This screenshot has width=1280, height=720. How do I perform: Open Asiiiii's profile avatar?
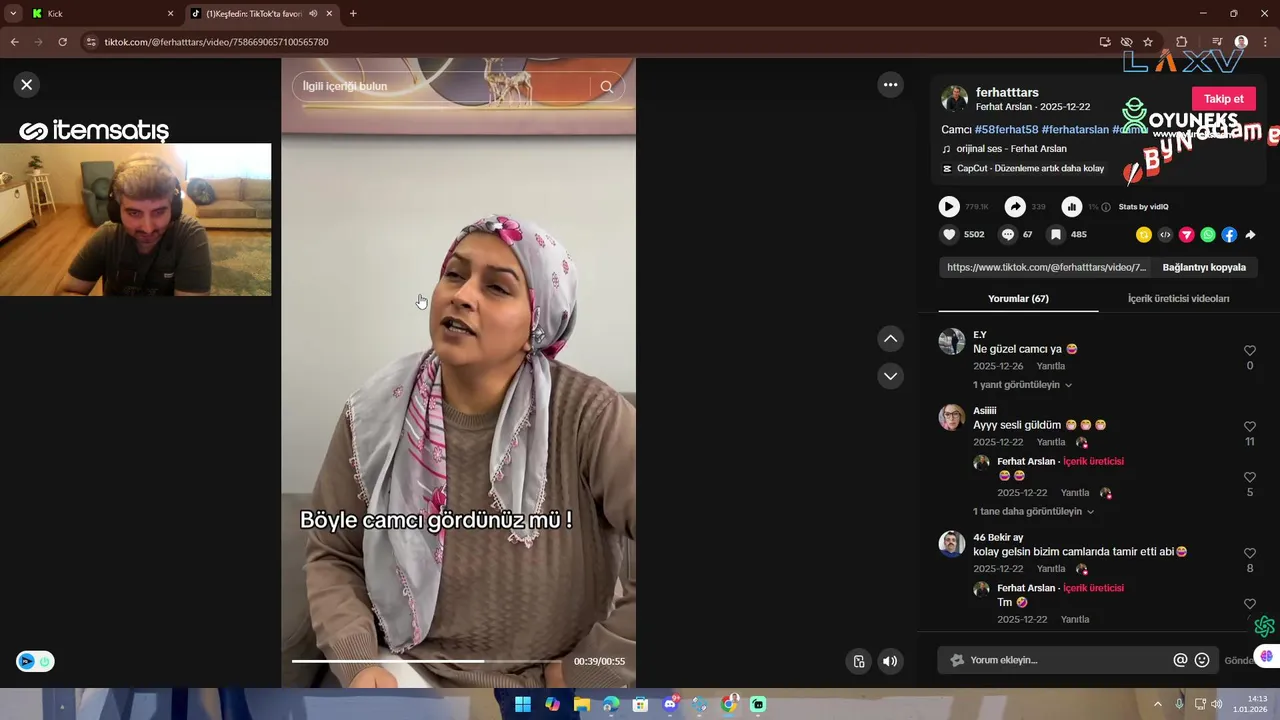(952, 417)
